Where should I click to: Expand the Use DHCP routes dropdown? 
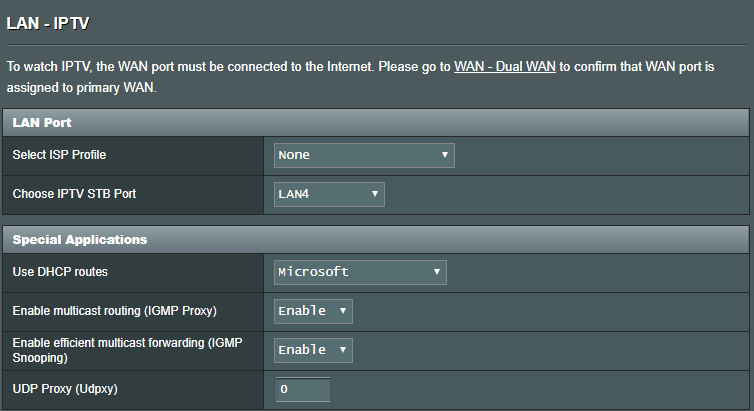point(360,271)
